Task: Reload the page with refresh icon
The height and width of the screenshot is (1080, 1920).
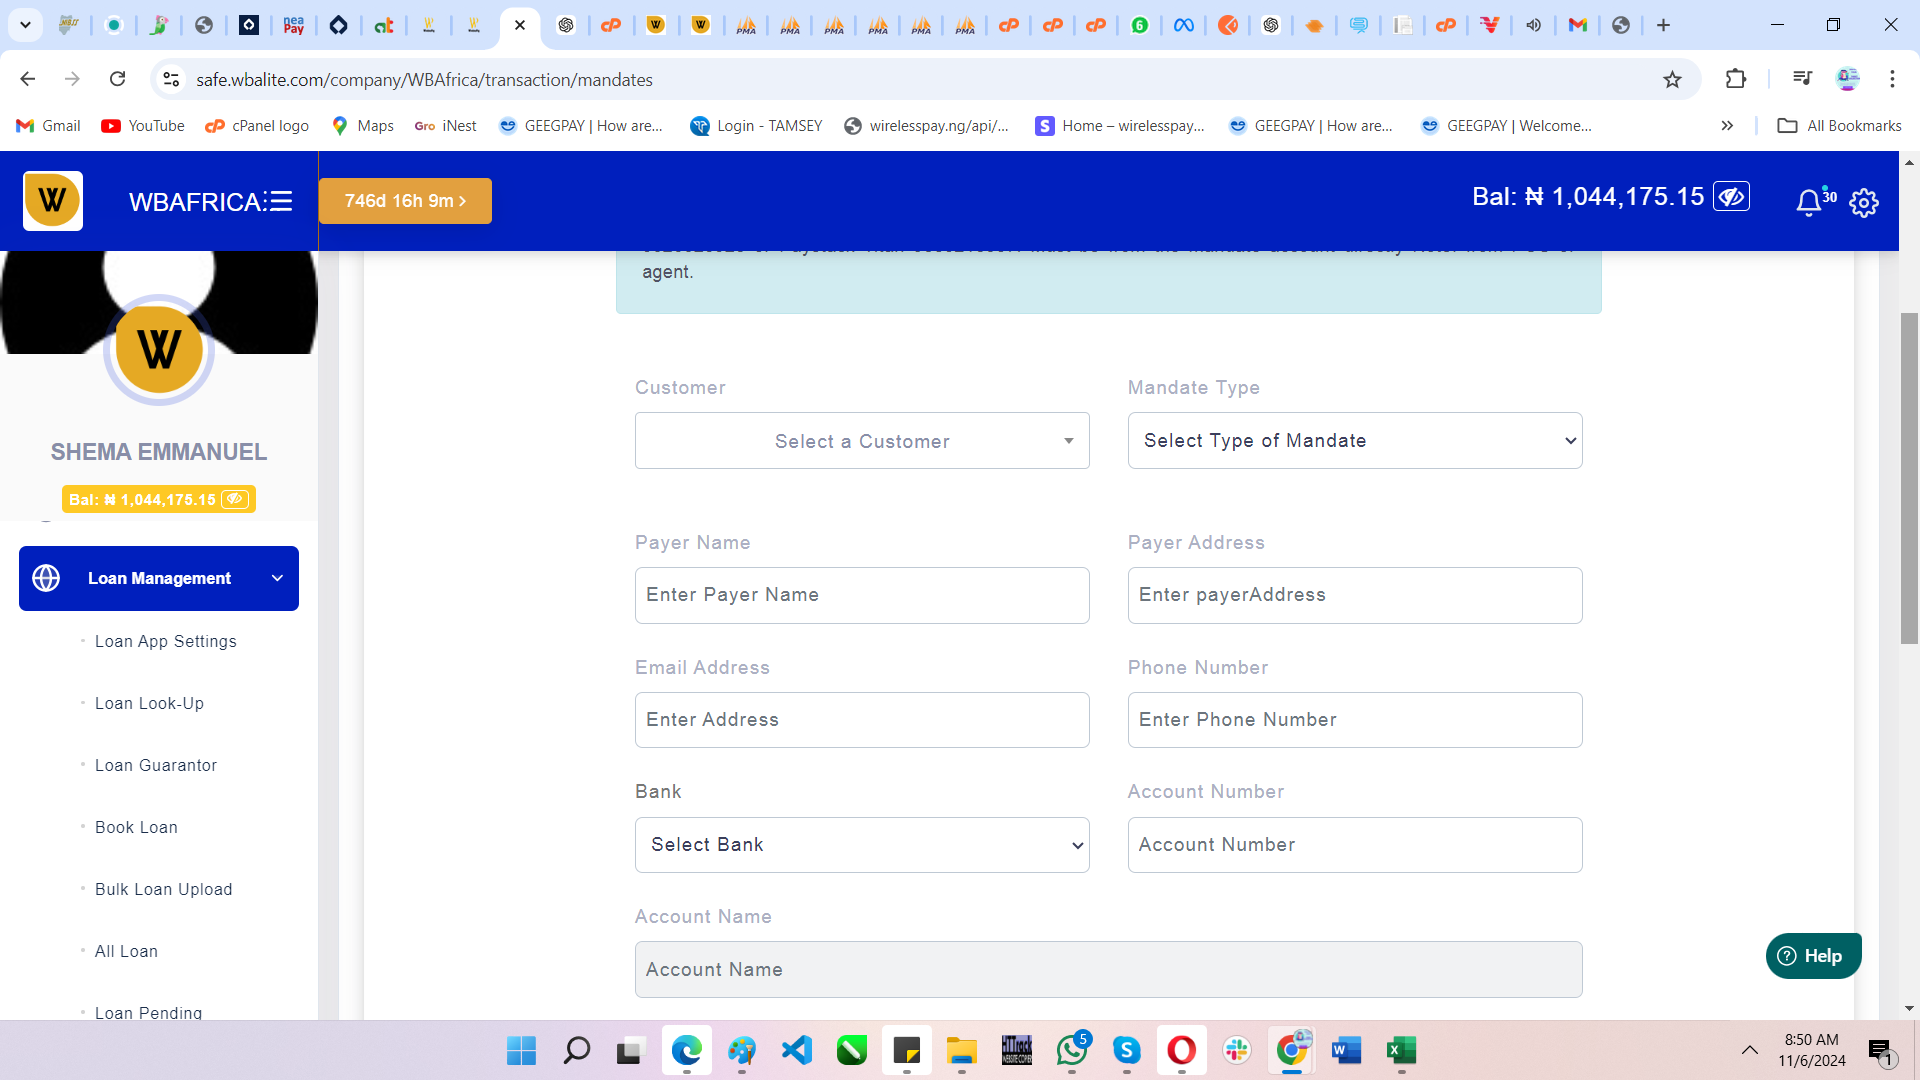Action: click(x=118, y=79)
